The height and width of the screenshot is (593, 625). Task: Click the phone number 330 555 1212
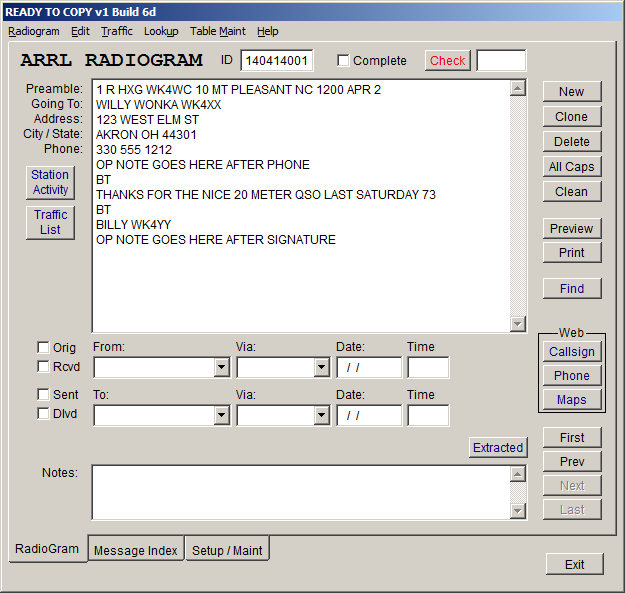(x=134, y=150)
